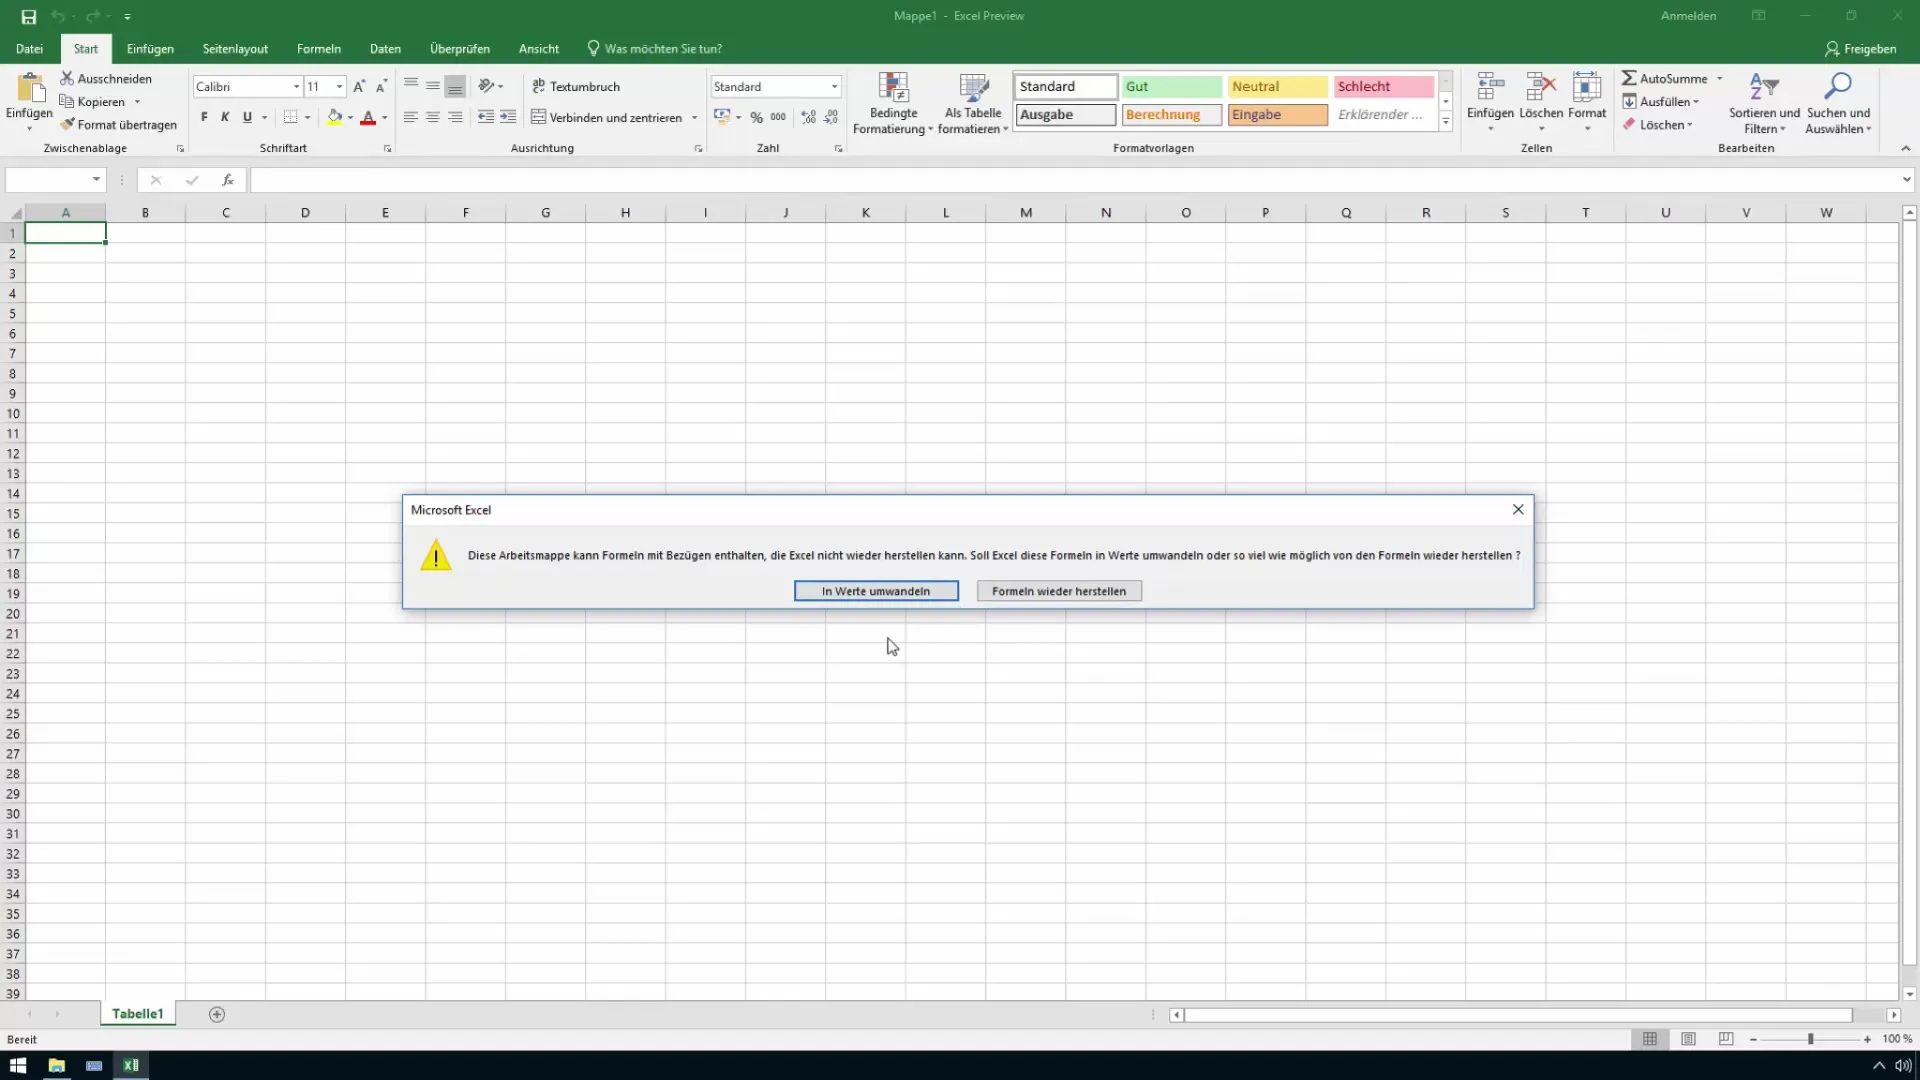Image resolution: width=1920 pixels, height=1080 pixels.
Task: Toggle center text alignment
Action: [432, 117]
